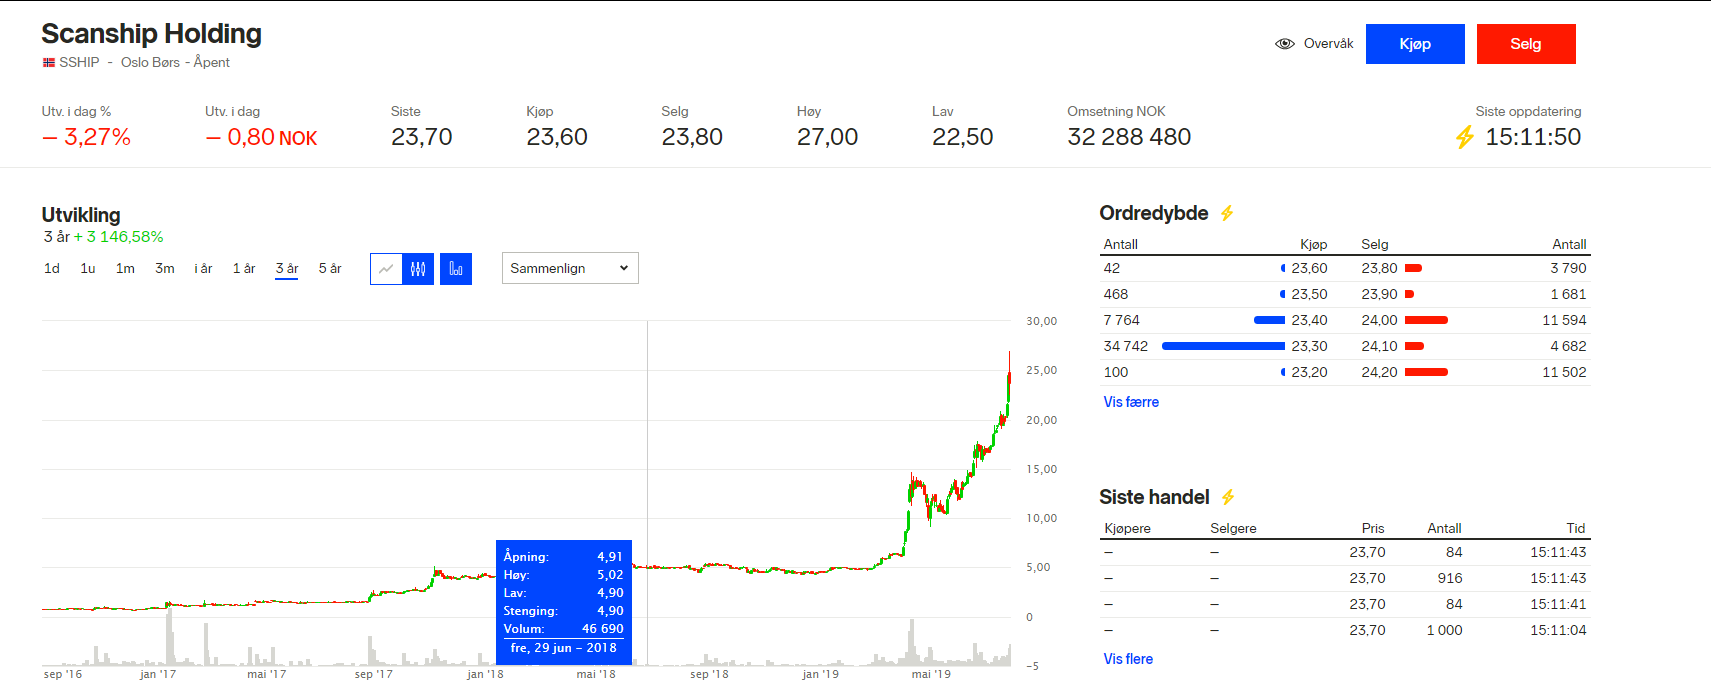The width and height of the screenshot is (1711, 699).
Task: Click the Scanship Holding title
Action: click(x=151, y=34)
